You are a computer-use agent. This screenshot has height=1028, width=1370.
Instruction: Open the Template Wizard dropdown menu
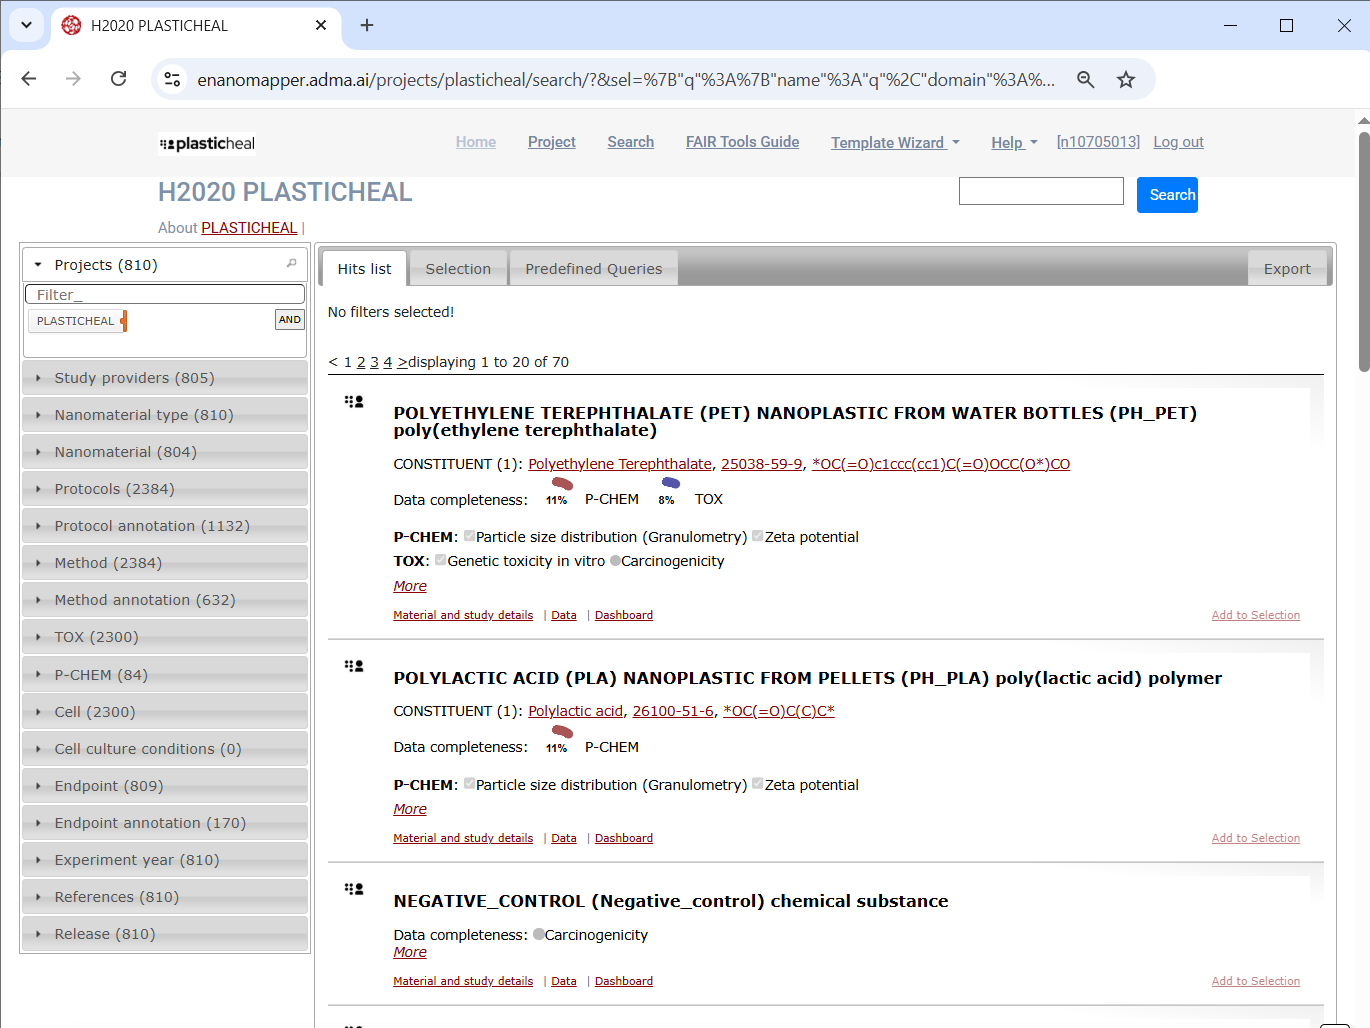point(894,143)
